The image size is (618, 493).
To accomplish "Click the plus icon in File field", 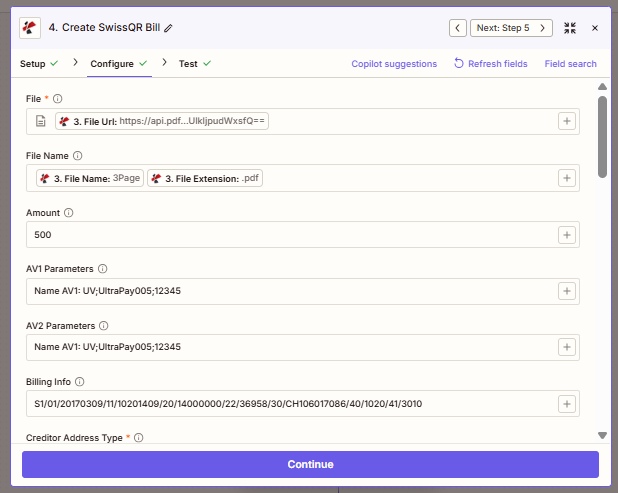I will (566, 121).
